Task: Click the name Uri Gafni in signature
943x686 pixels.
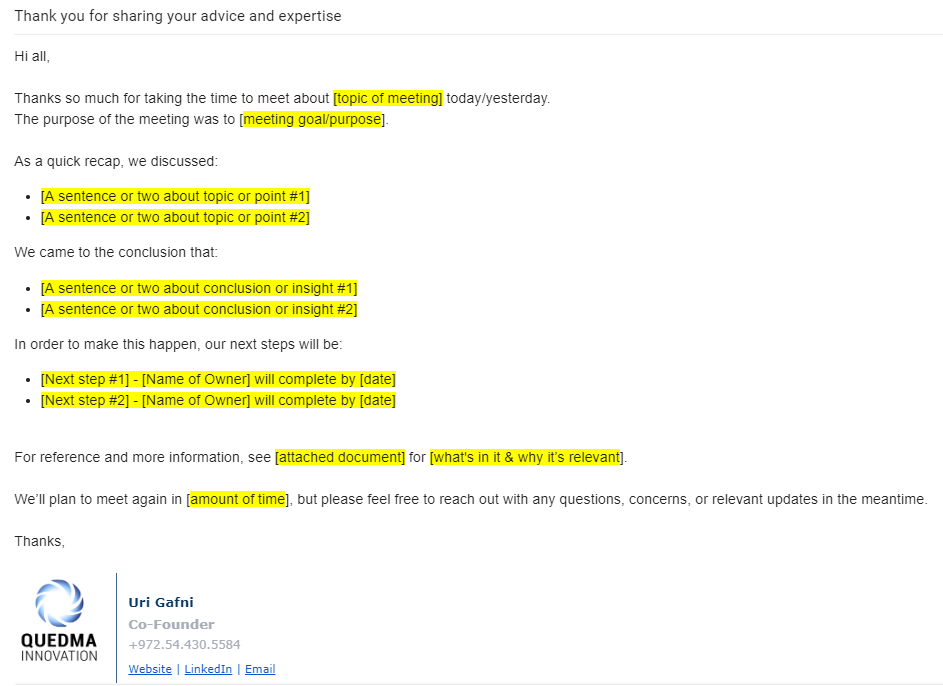Action: [161, 602]
